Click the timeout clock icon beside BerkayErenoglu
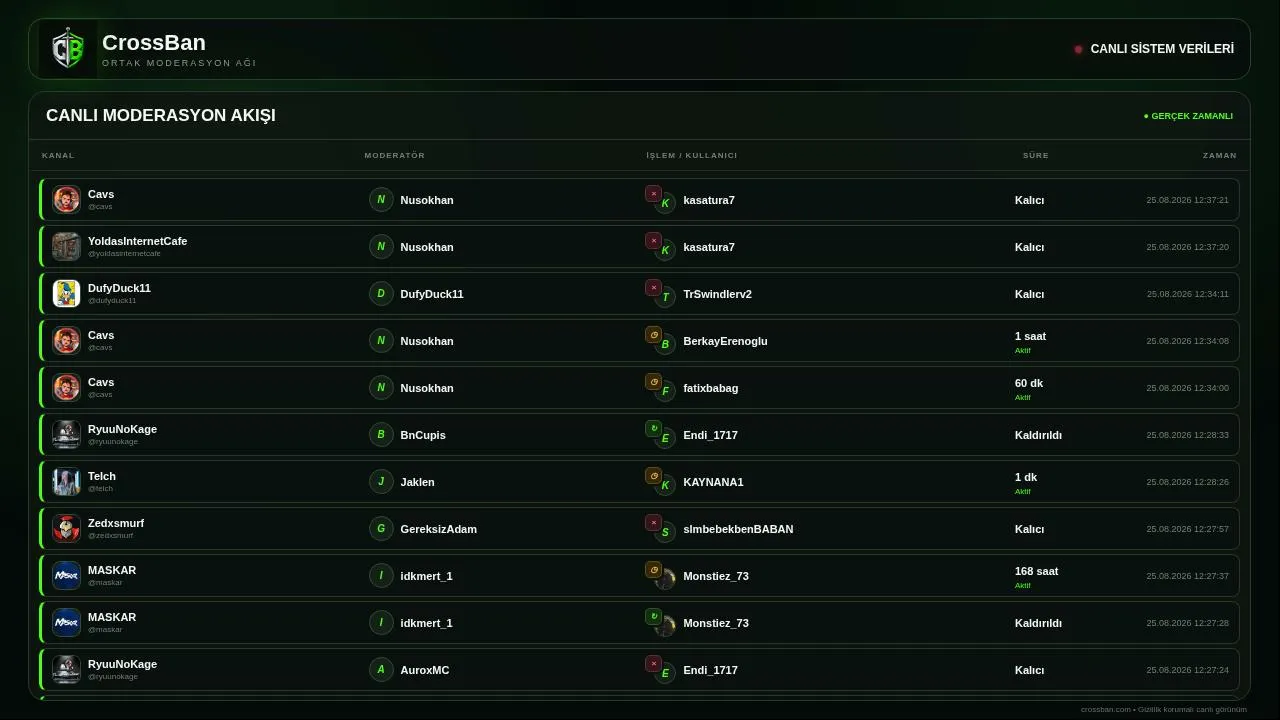The height and width of the screenshot is (720, 1280). (x=653, y=334)
